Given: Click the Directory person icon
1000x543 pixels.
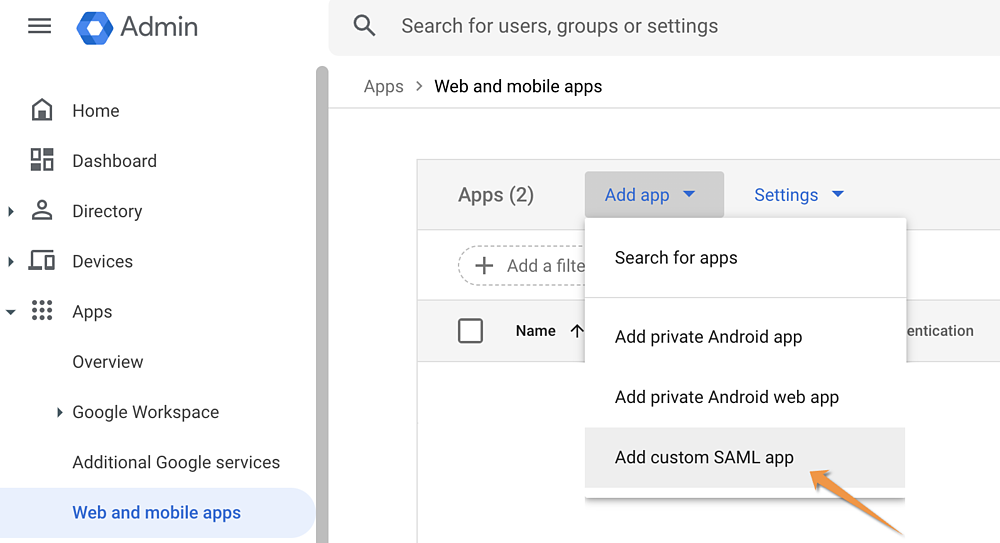Looking at the screenshot, I should 42,210.
